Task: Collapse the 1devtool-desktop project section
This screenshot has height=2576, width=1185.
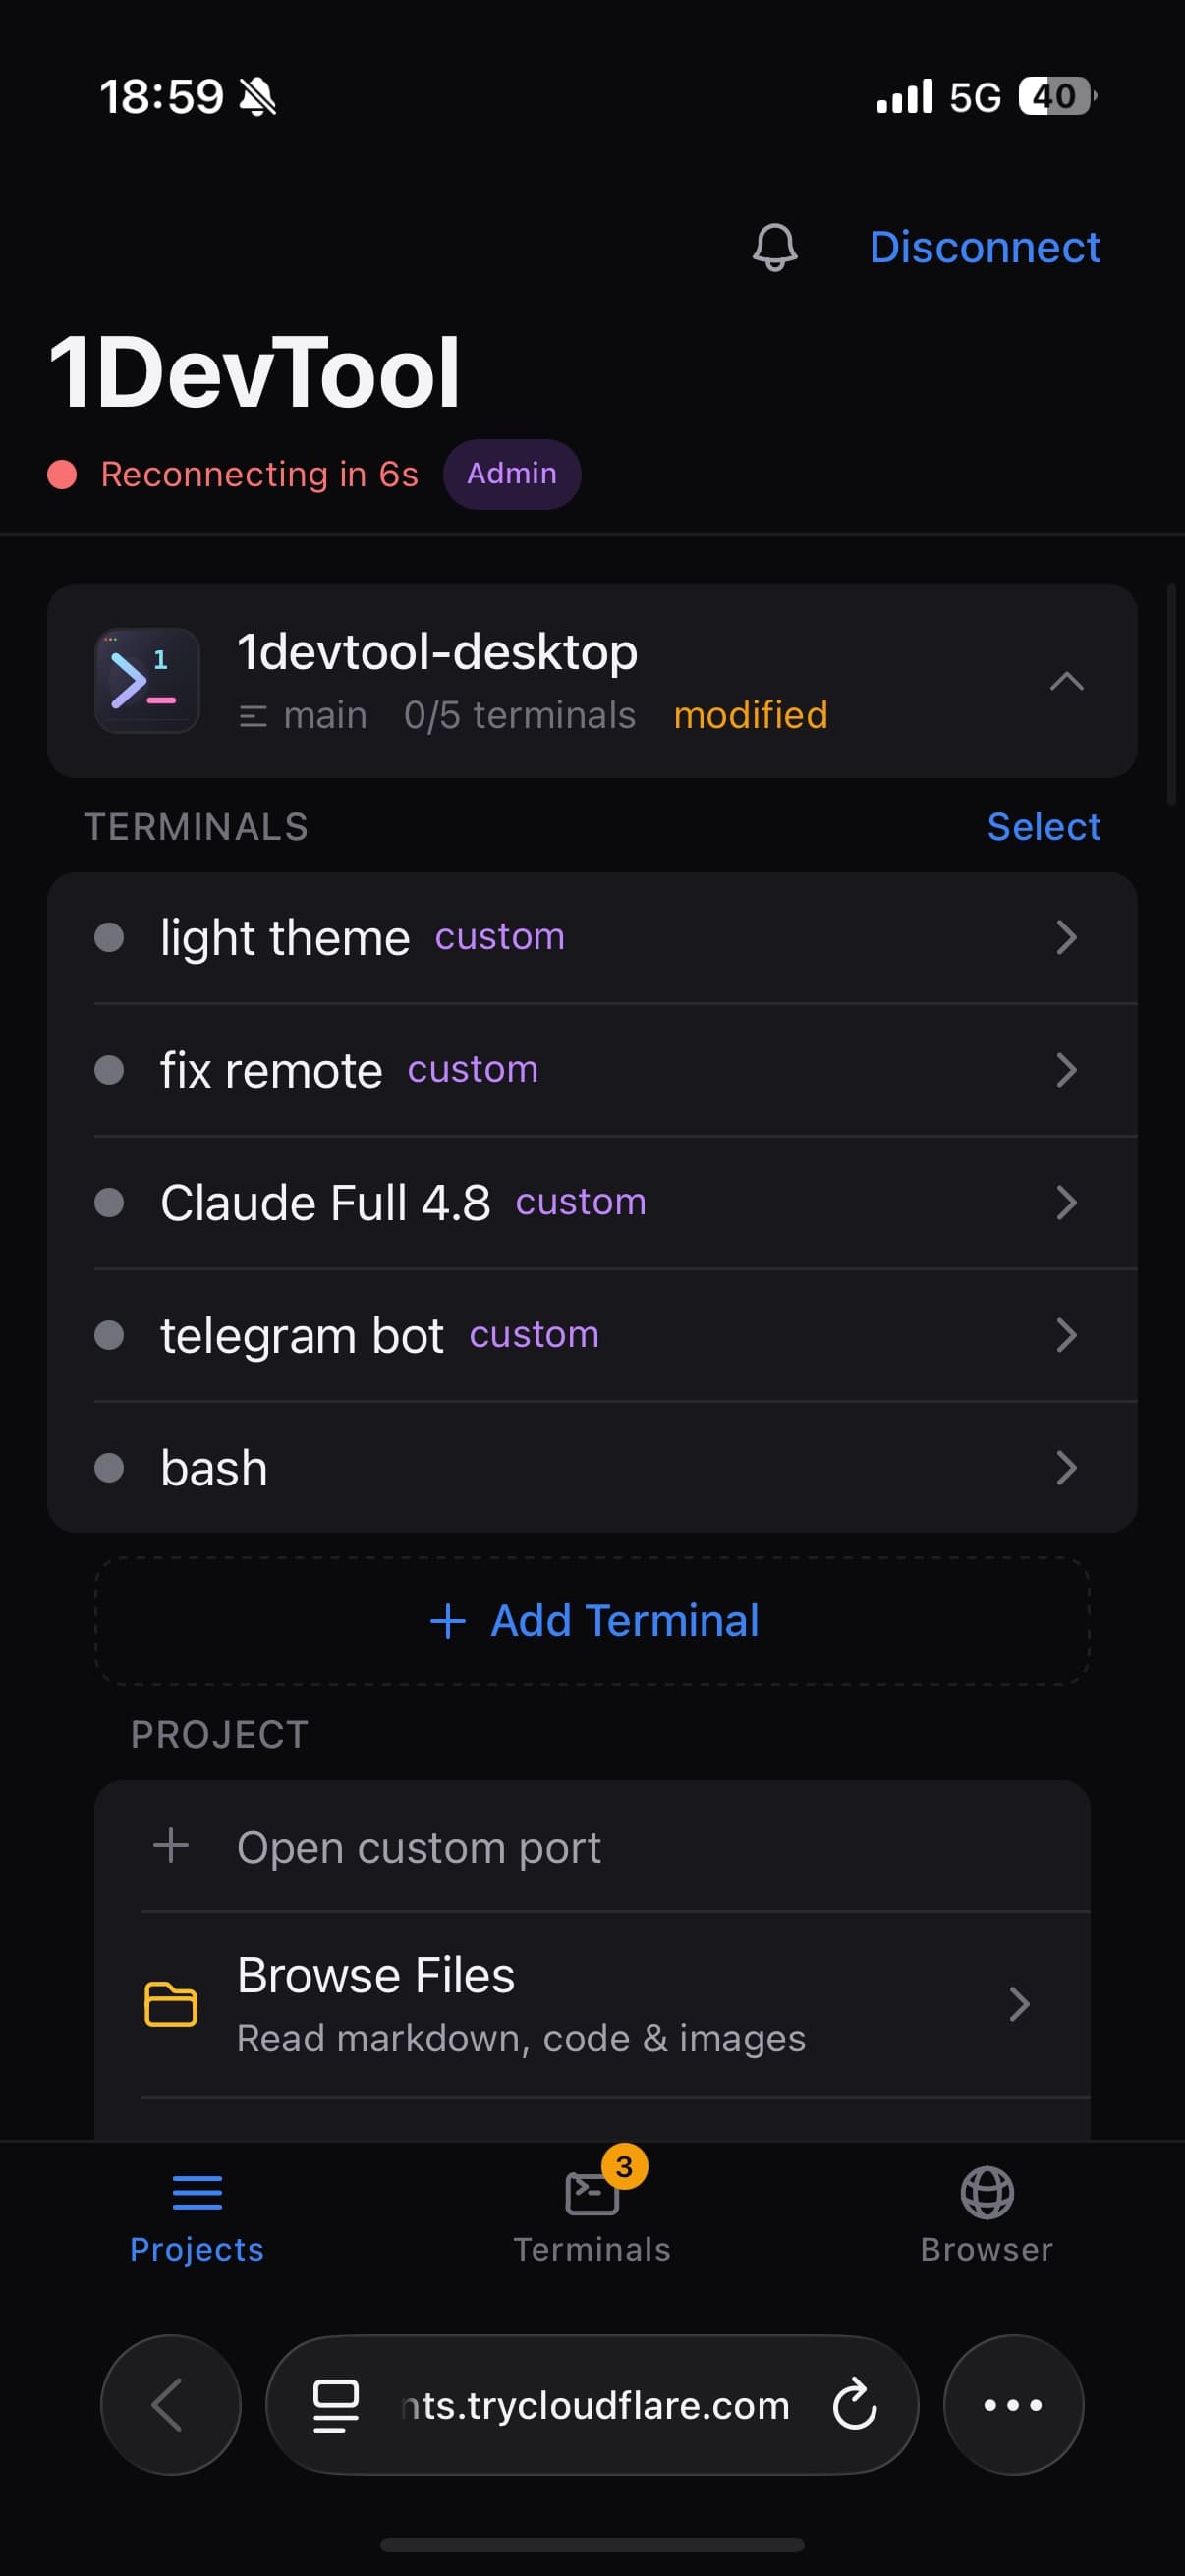Action: 1067,681
